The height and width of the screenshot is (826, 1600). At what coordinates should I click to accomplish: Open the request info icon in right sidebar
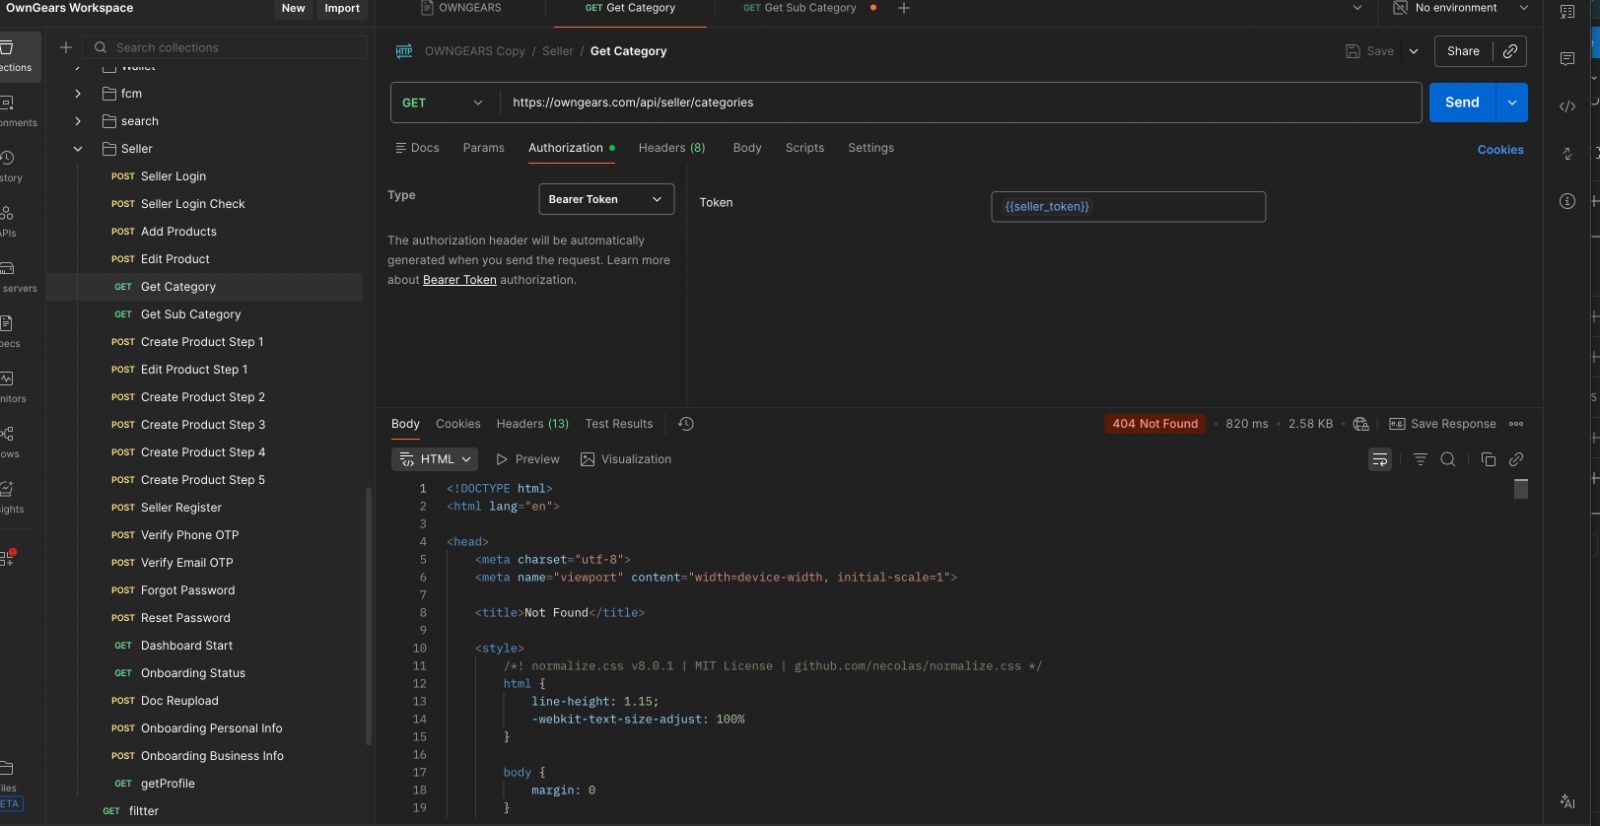[1567, 201]
